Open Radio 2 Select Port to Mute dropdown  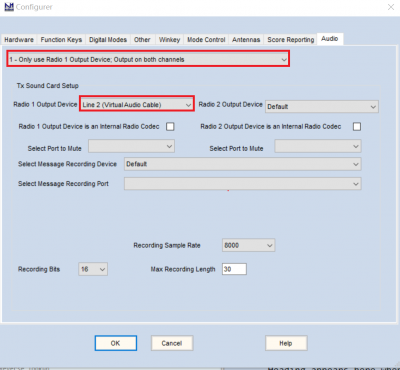pyautogui.click(x=318, y=146)
